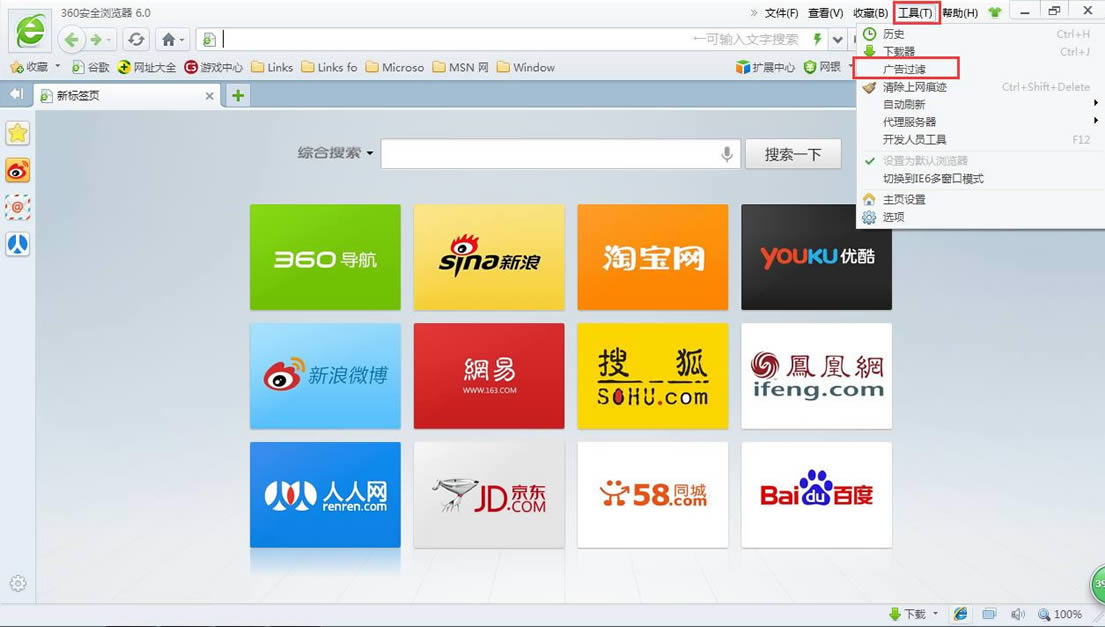Open the MSN 网 bookmark folder
The width and height of the screenshot is (1105, 627).
pyautogui.click(x=460, y=67)
